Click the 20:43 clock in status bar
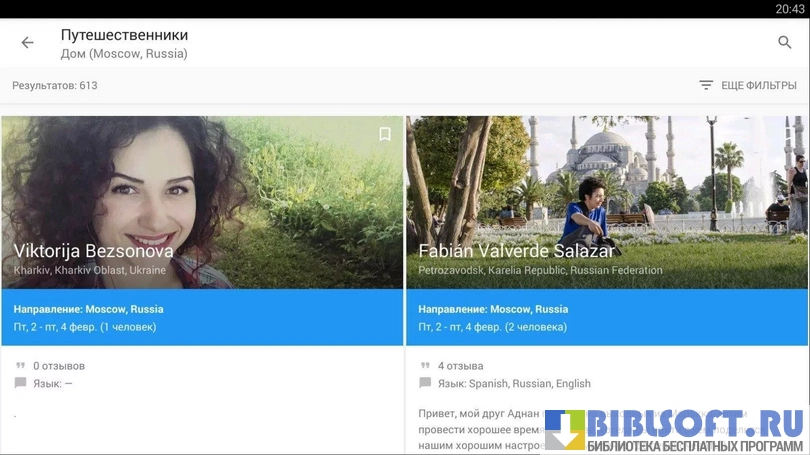This screenshot has width=810, height=455. tap(789, 9)
